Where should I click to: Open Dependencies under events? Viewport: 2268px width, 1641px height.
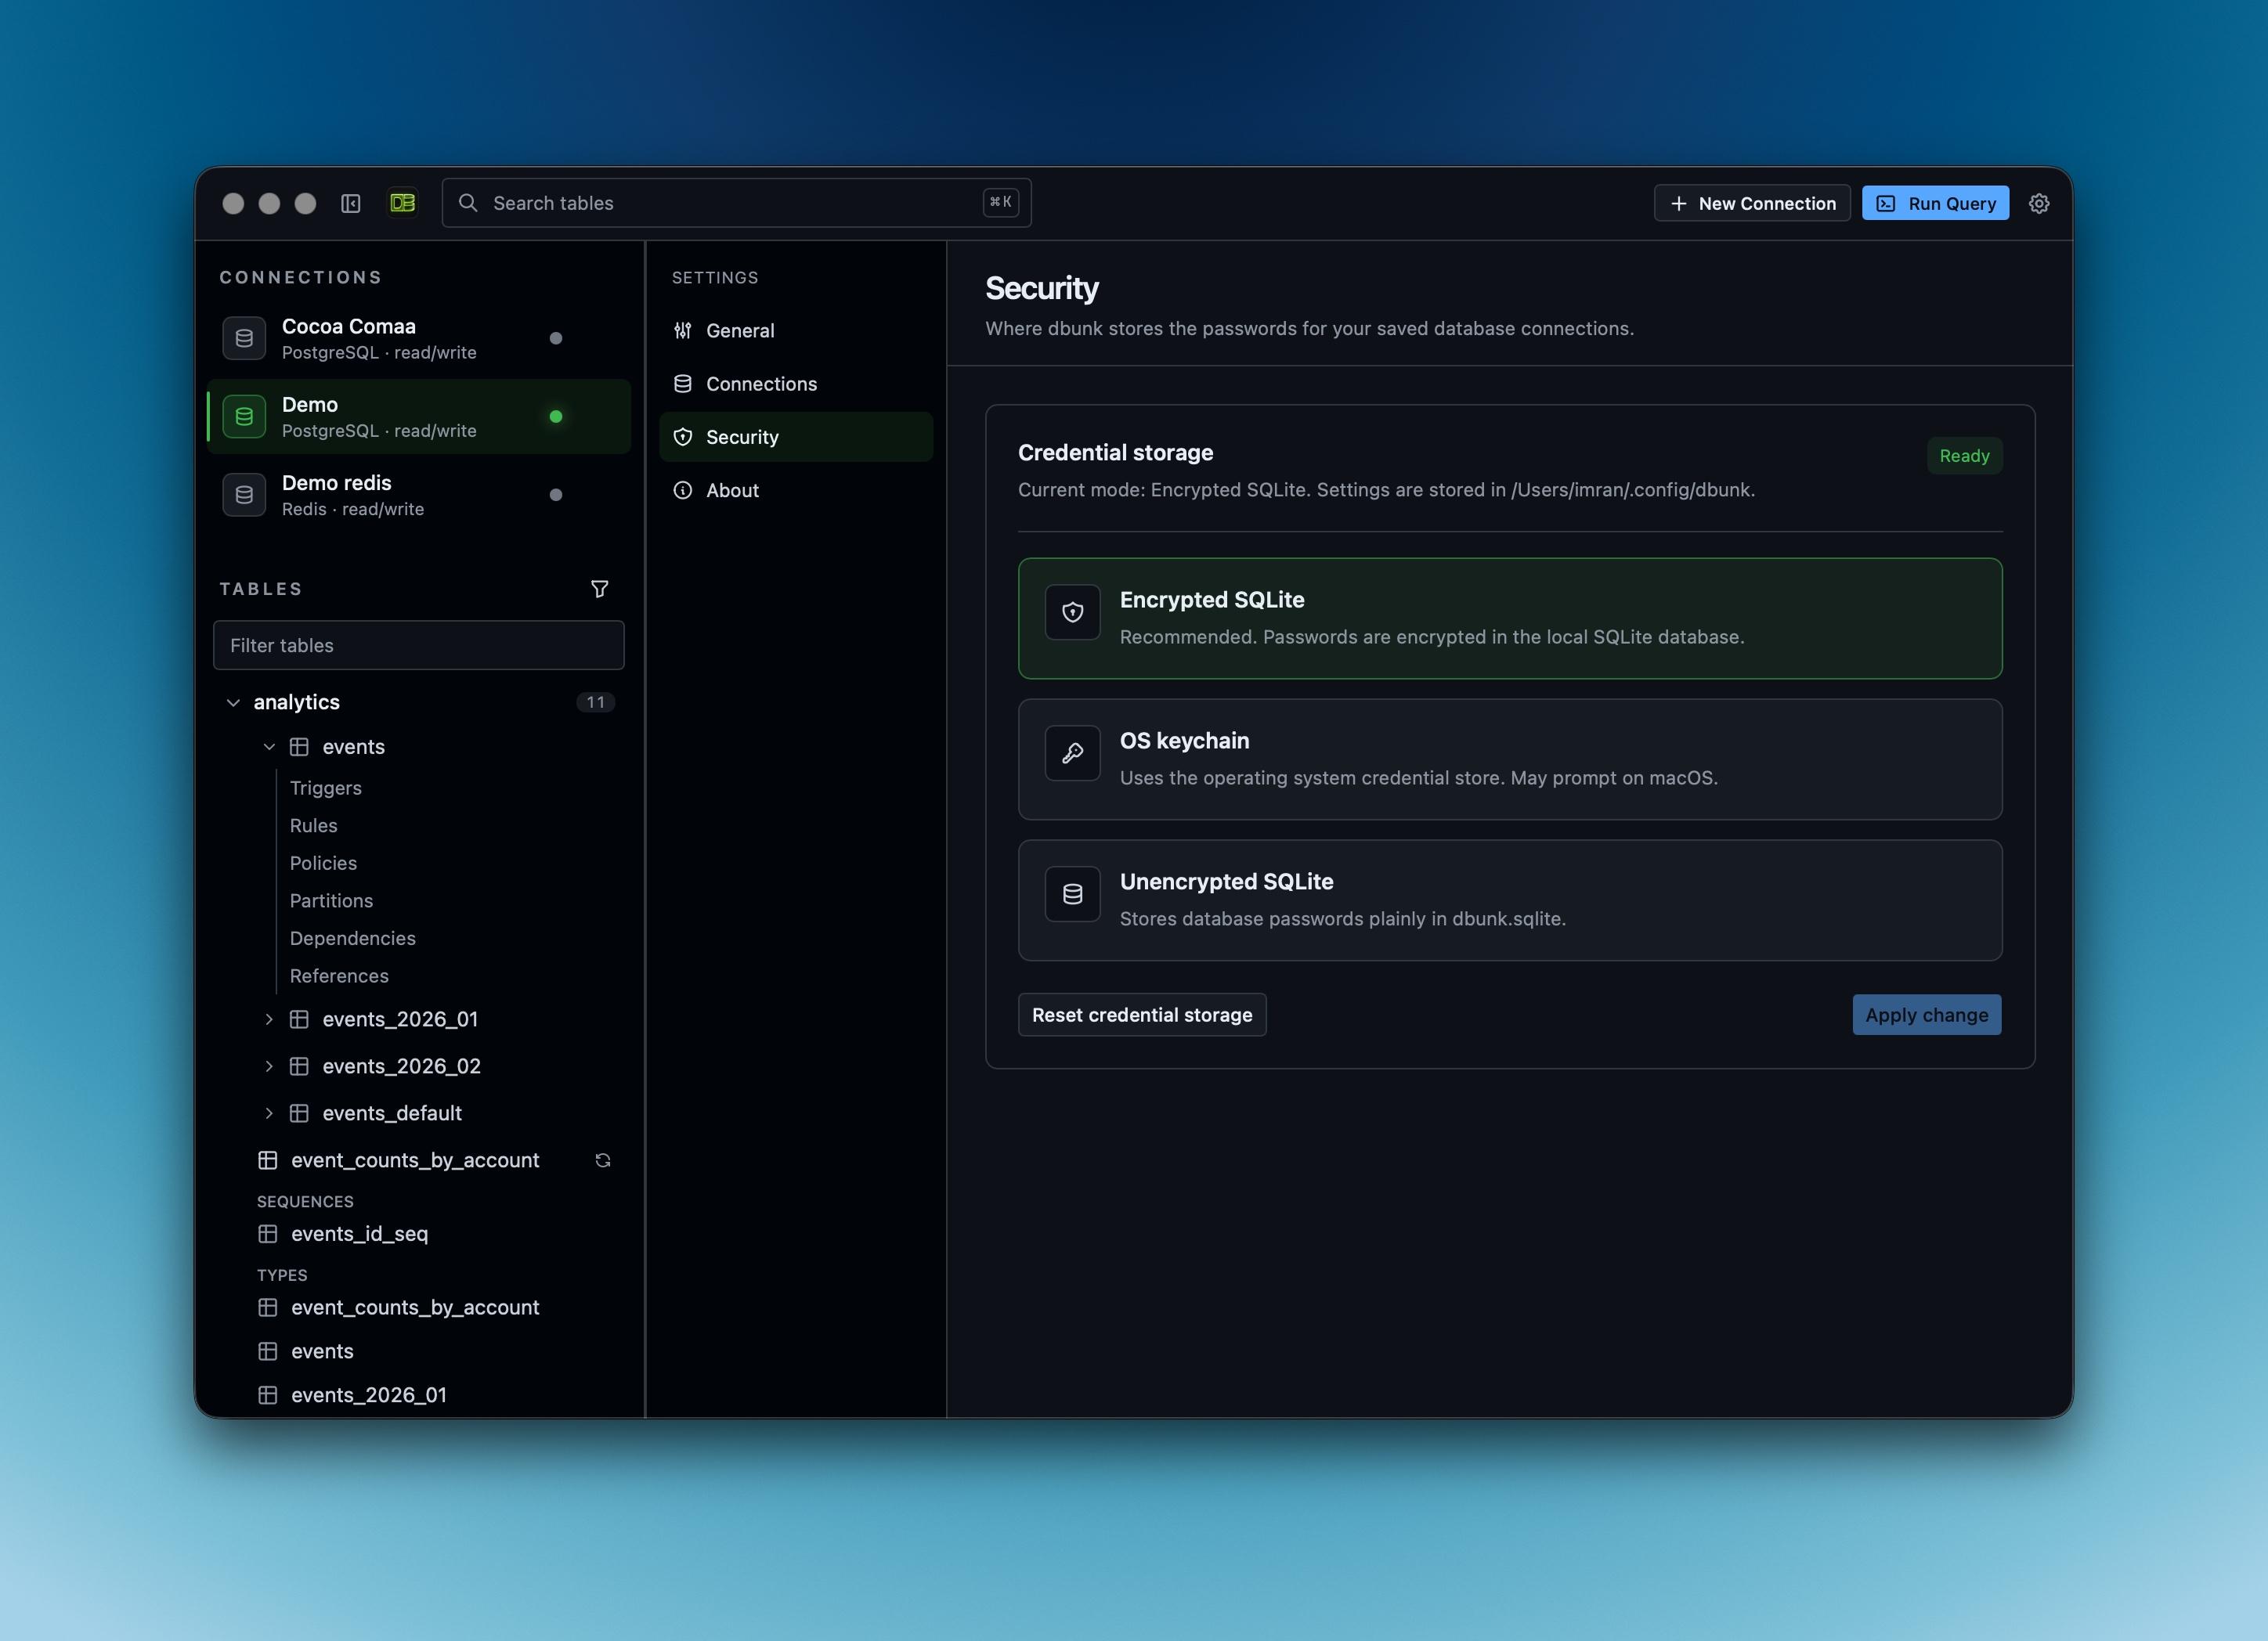tap(353, 938)
